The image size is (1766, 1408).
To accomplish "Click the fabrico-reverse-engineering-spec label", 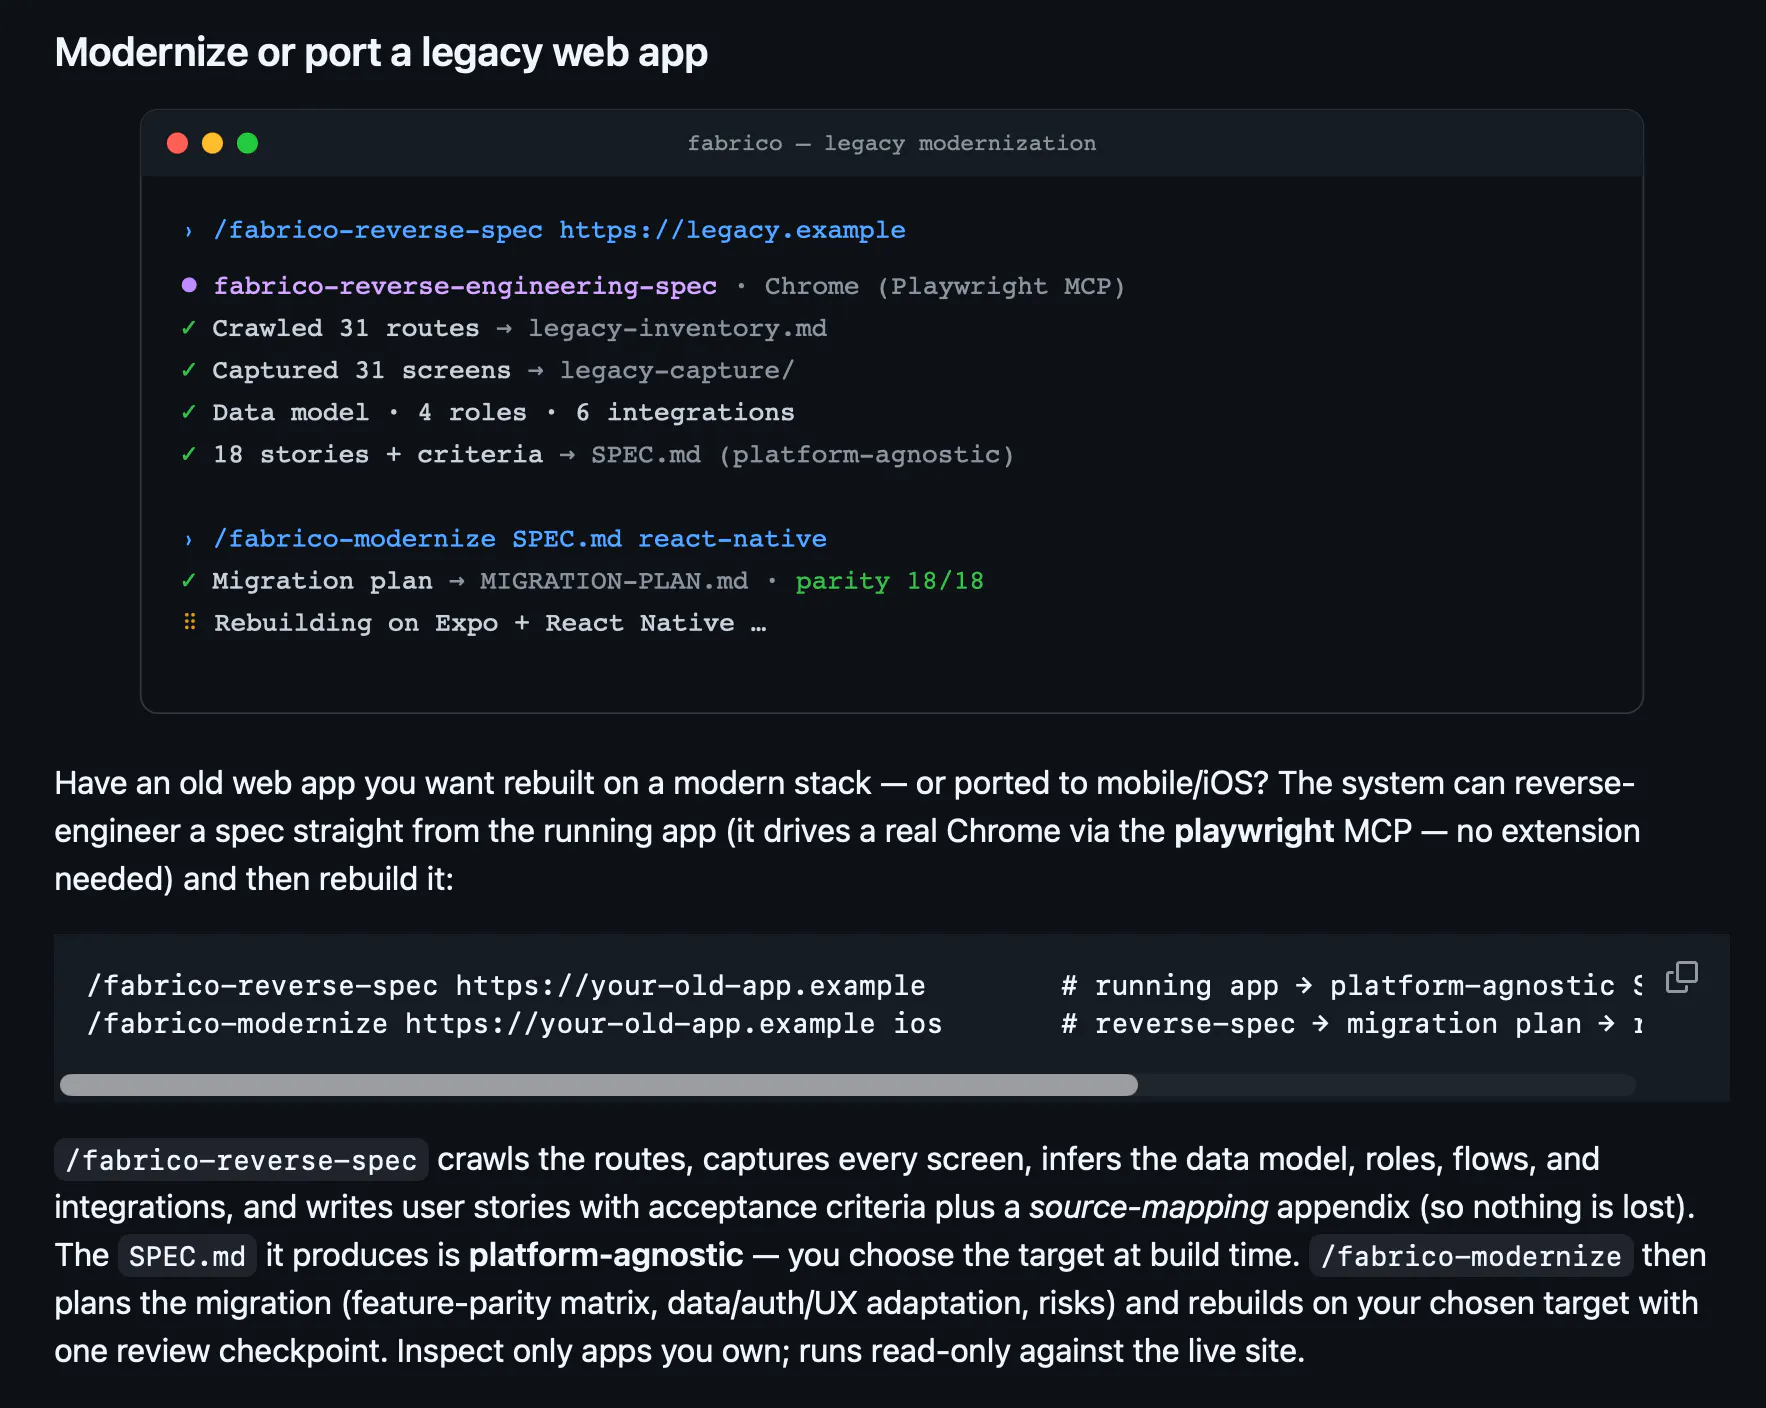I will tap(465, 286).
